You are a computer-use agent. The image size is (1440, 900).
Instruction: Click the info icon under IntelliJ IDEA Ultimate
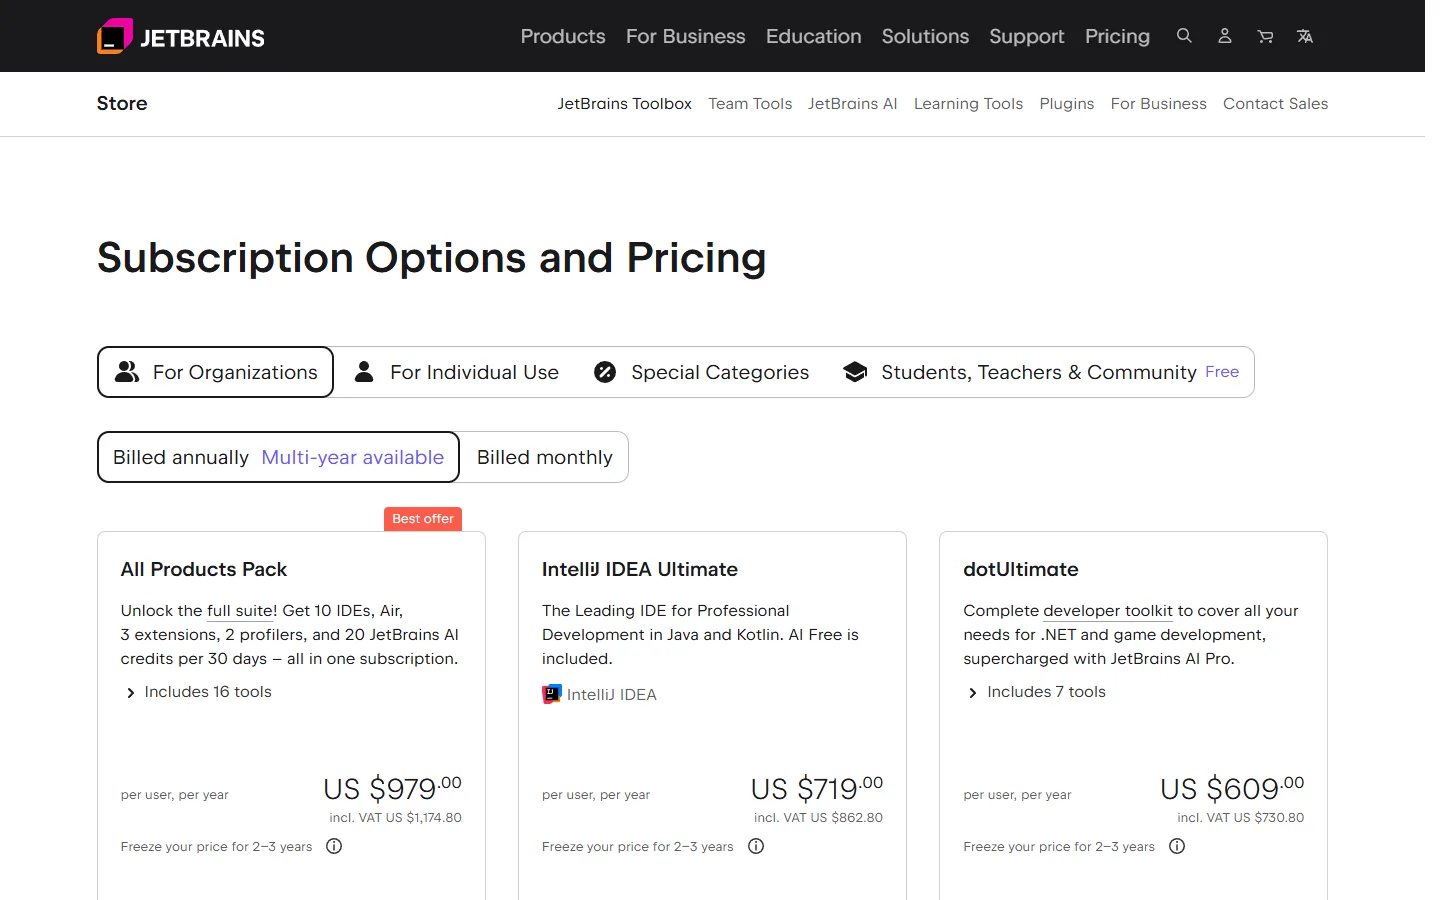(756, 846)
